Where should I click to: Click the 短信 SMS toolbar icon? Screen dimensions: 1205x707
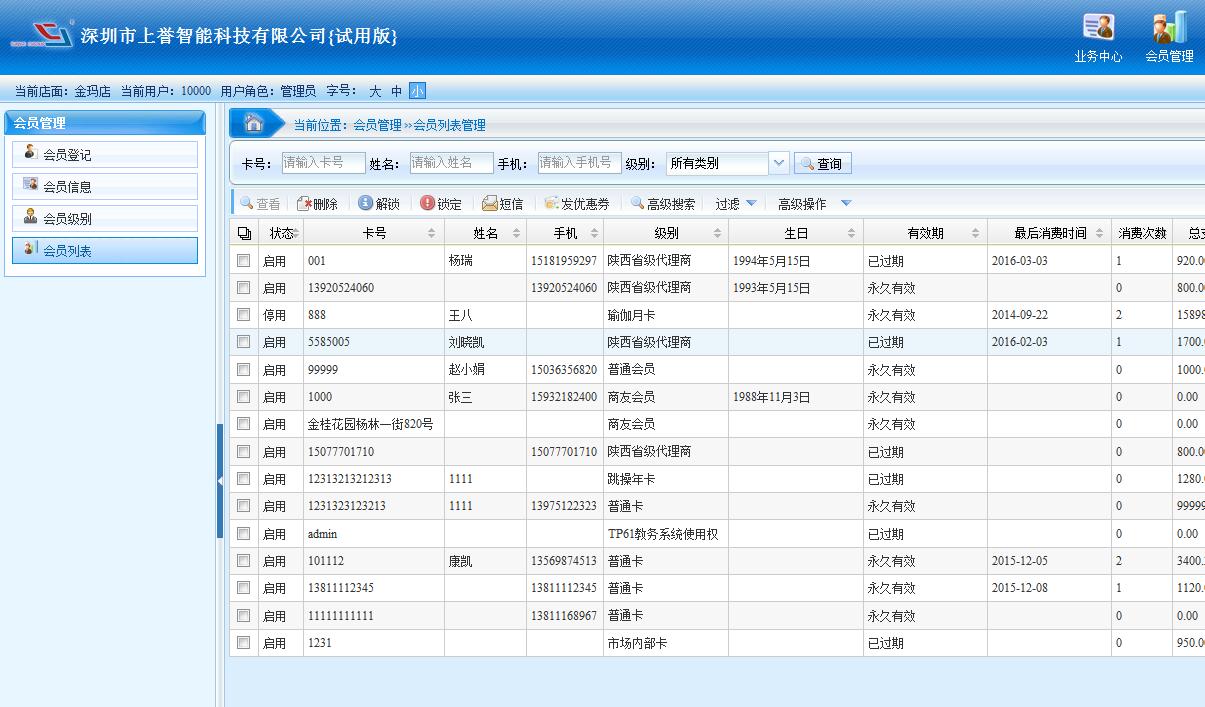490,204
